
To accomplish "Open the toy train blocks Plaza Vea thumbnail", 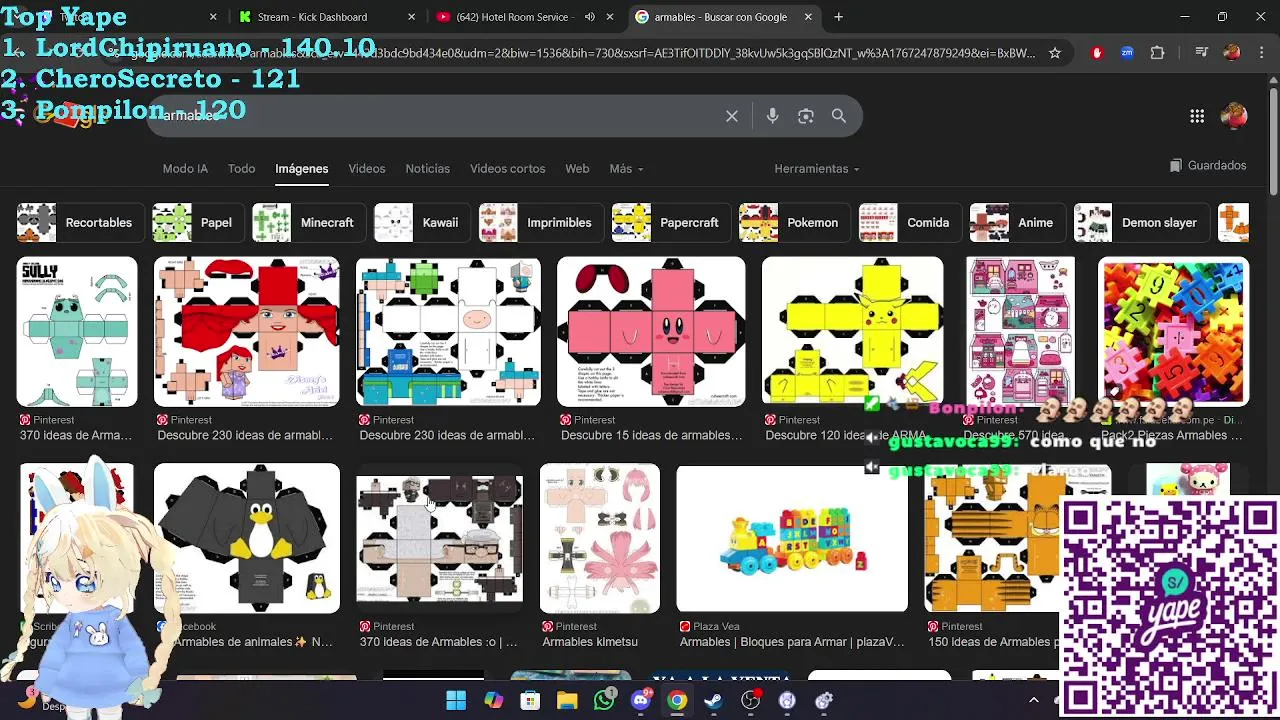I will 792,538.
